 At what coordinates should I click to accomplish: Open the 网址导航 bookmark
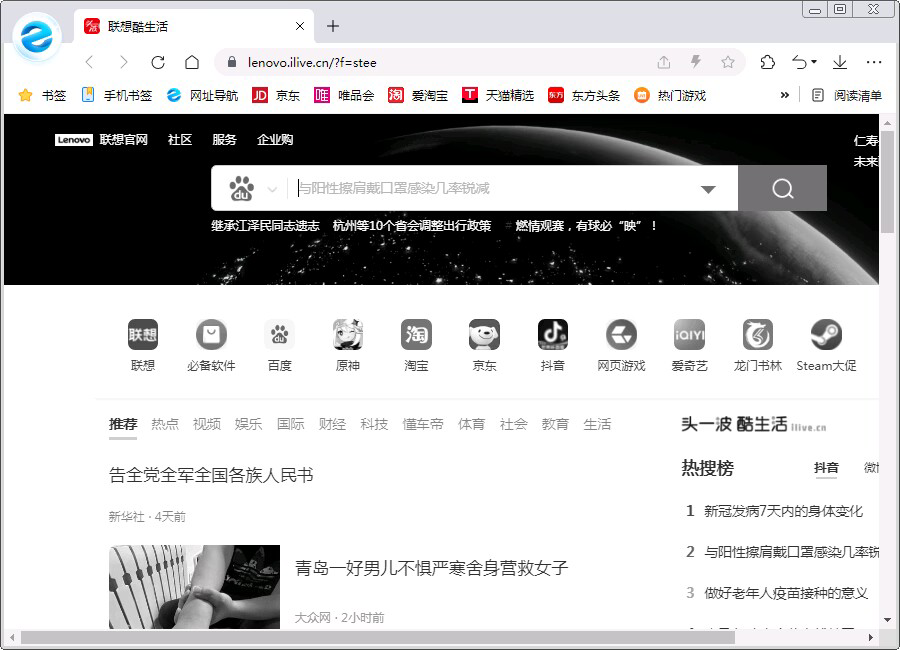tap(203, 95)
